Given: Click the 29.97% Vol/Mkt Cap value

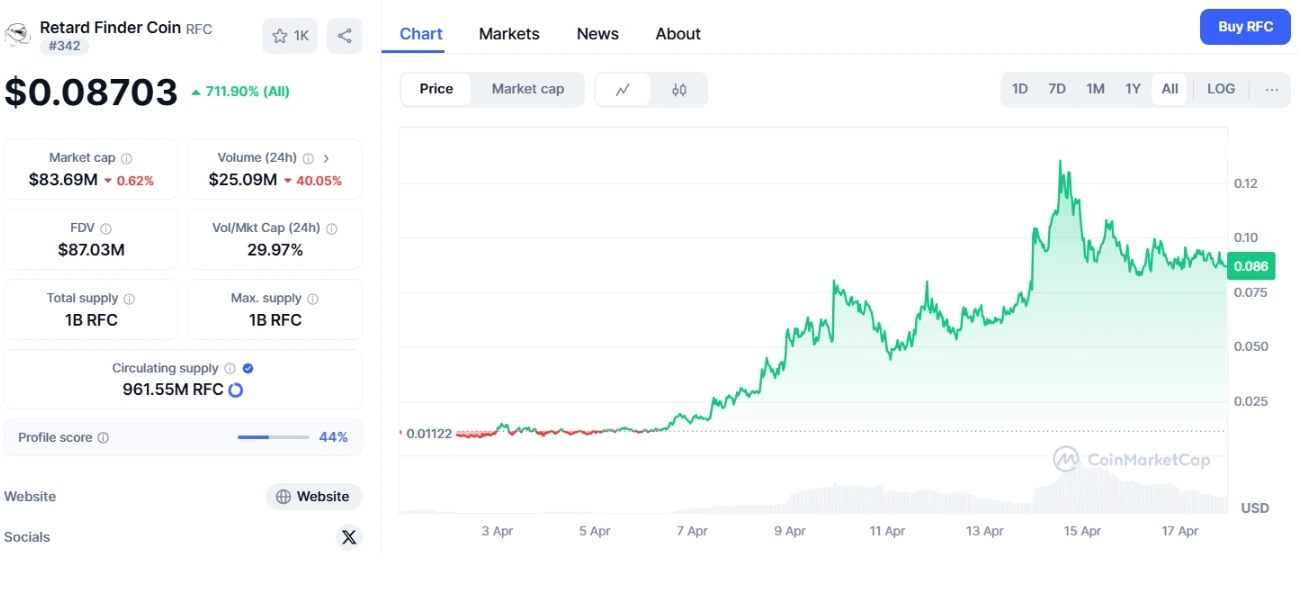Looking at the screenshot, I should pyautogui.click(x=275, y=250).
